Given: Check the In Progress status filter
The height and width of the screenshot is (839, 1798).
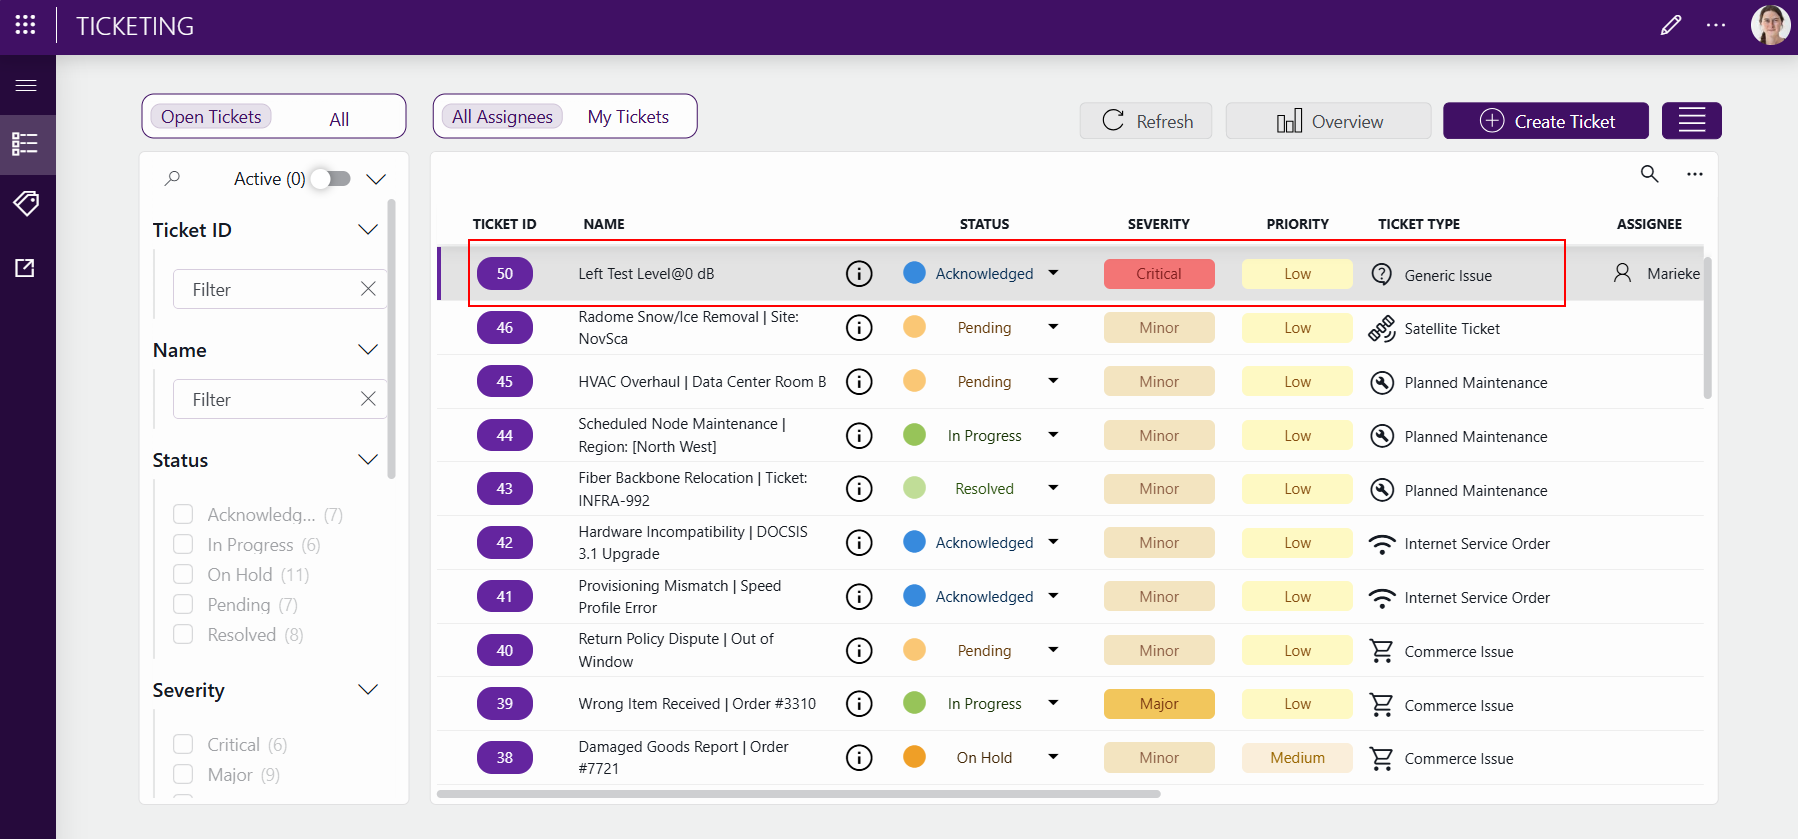Looking at the screenshot, I should click(183, 544).
